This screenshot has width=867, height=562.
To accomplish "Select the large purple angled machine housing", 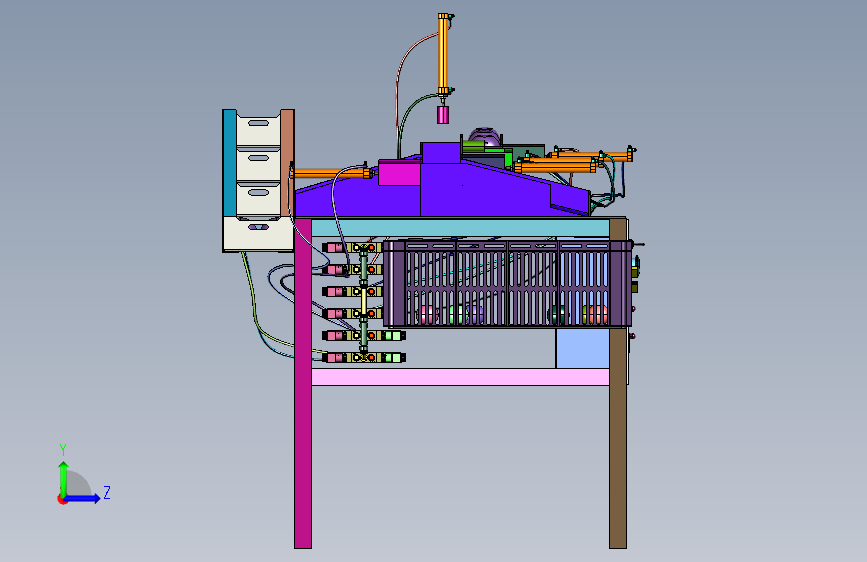I will pos(442,191).
